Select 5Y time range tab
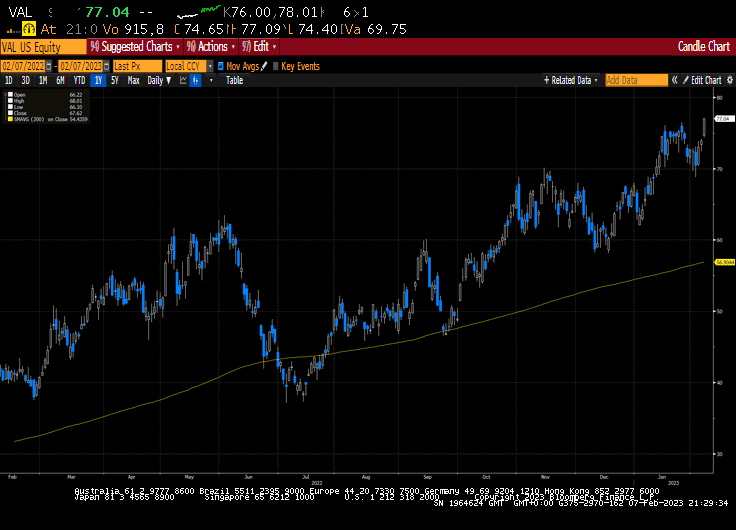 115,80
